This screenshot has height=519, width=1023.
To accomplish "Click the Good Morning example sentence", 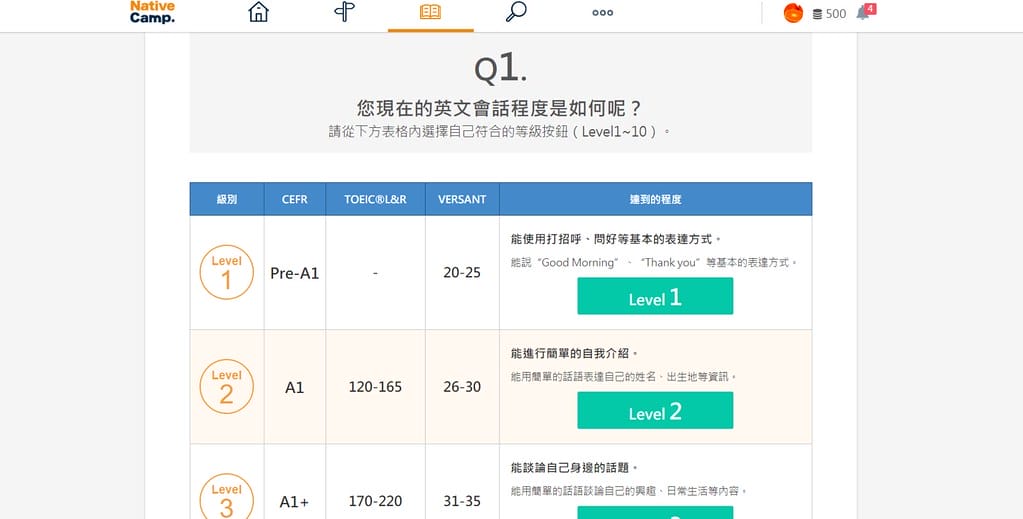I will point(654,262).
